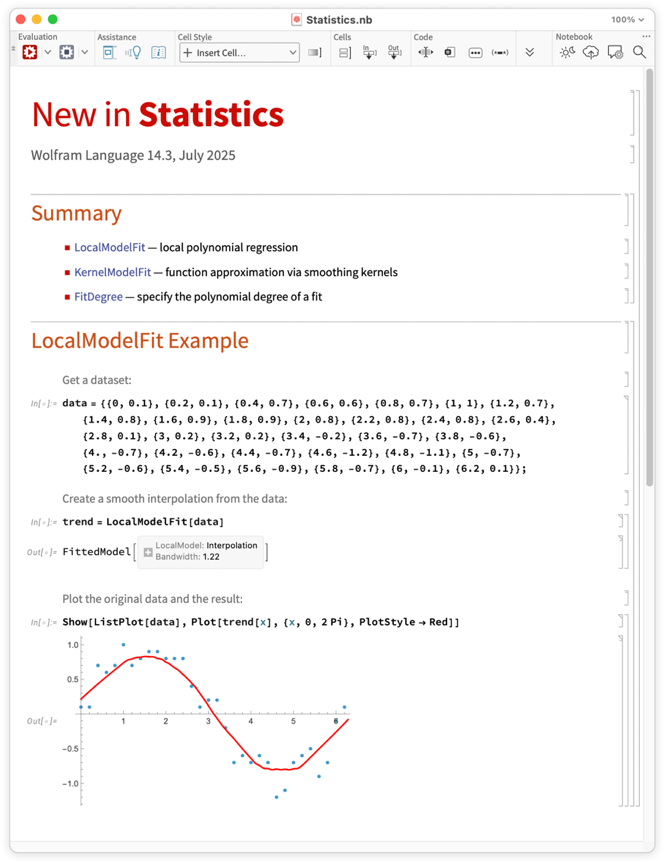Viewport: 665px width, 863px height.
Task: Click the second Code icon with small square
Action: click(x=450, y=52)
